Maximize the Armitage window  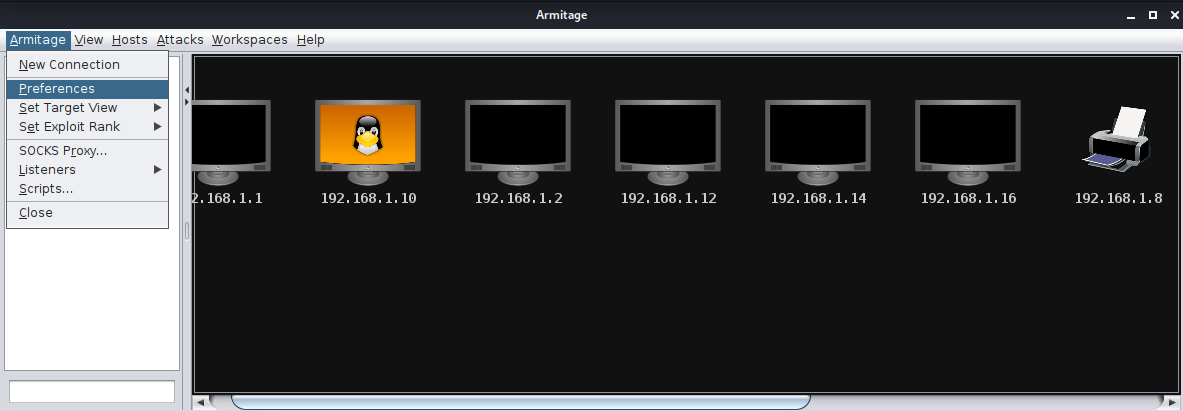tap(1153, 15)
